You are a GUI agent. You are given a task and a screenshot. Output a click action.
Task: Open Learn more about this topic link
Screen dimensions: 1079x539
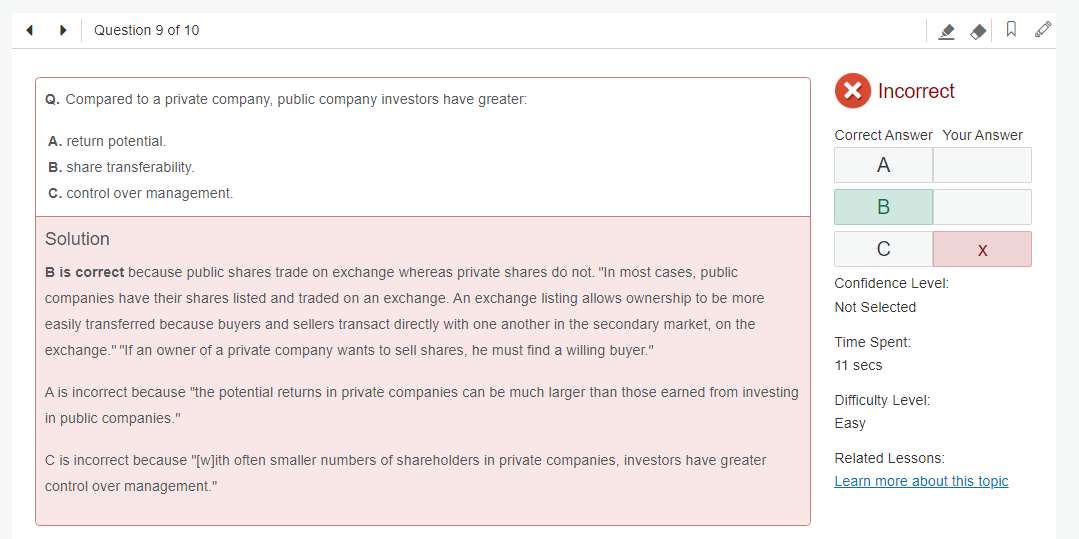click(x=921, y=481)
